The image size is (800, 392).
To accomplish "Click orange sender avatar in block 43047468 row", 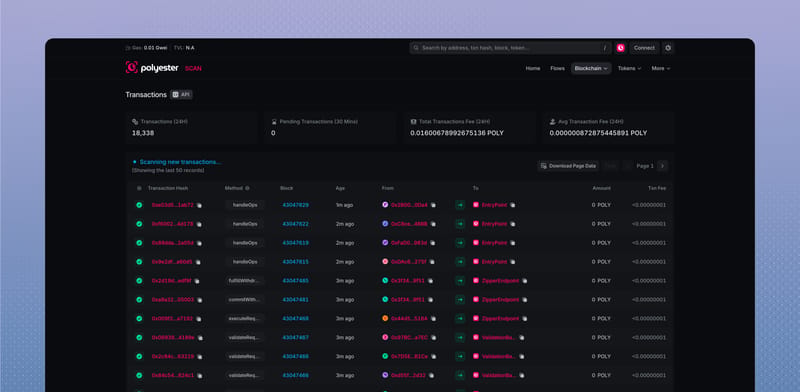I will (x=385, y=318).
